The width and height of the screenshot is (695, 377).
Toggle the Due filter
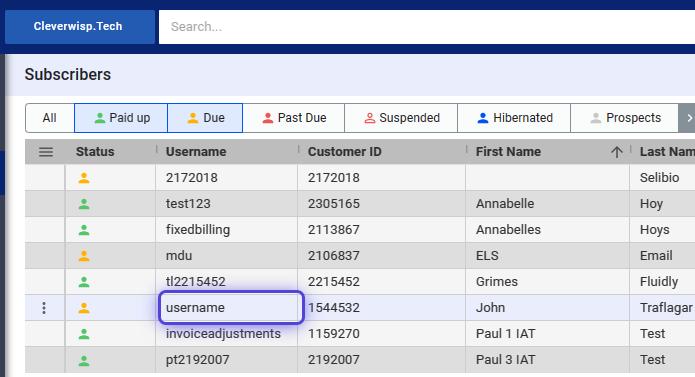point(205,118)
